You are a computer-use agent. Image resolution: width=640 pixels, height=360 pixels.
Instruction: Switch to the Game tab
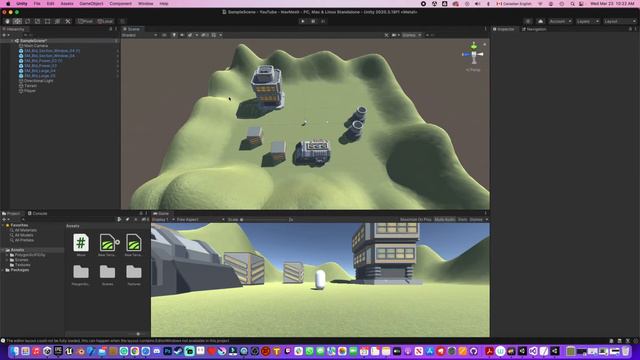click(x=161, y=213)
